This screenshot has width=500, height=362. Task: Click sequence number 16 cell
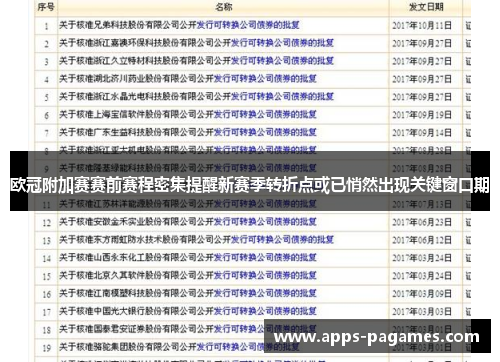pyautogui.click(x=46, y=294)
